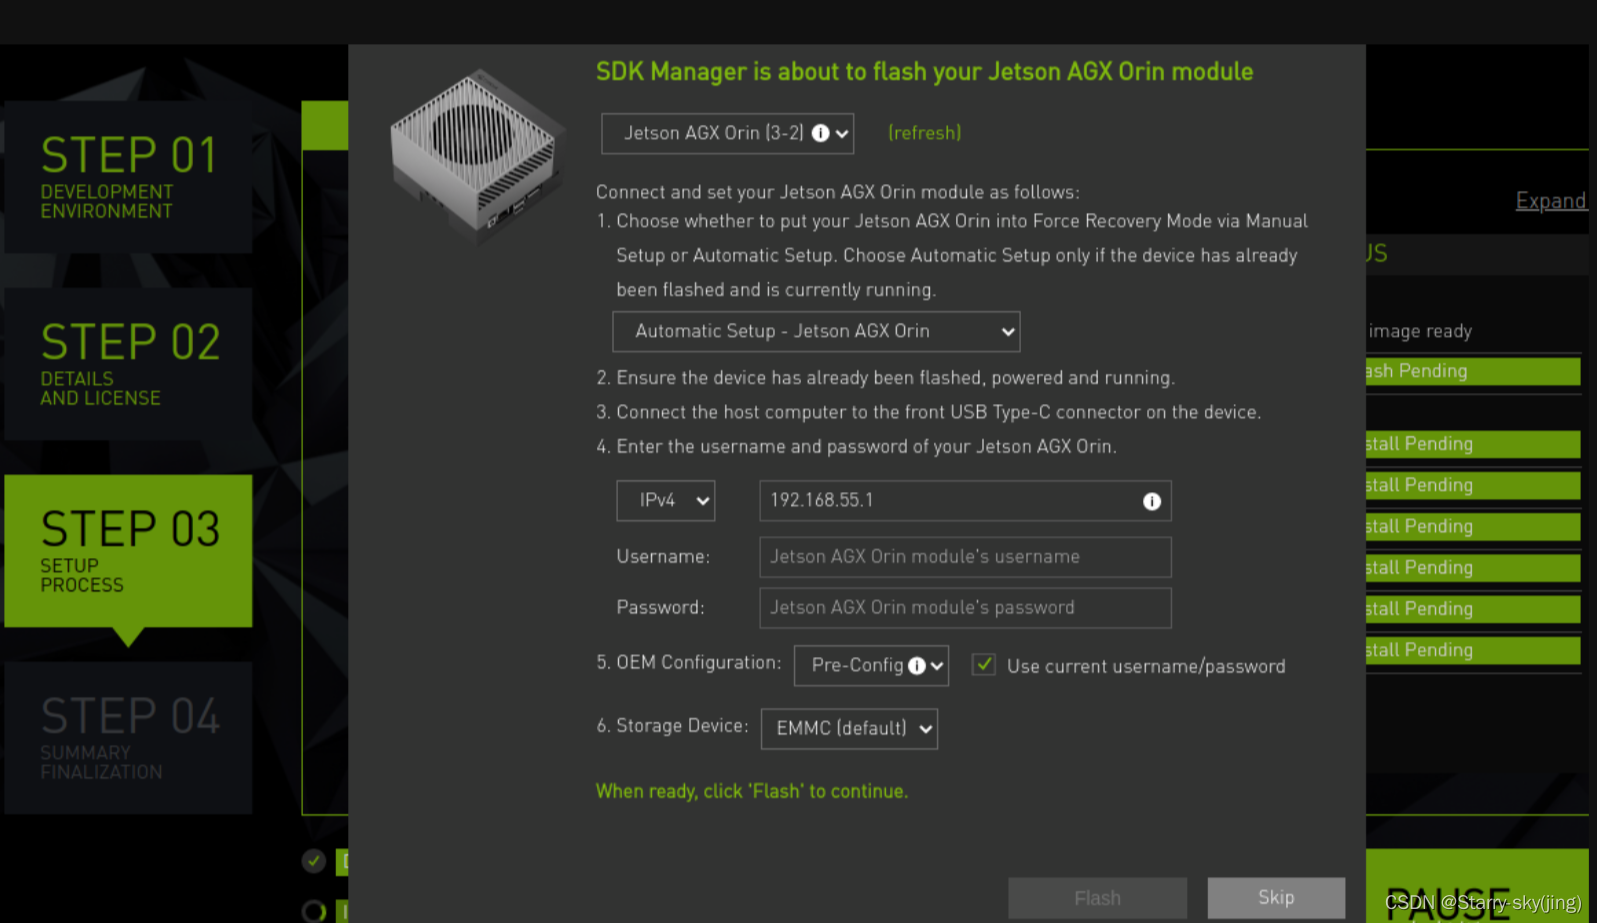Screen dimensions: 1597x923
Task: Open the Jetson AGX Orin (3-2) device dropdown
Action: pos(727,133)
